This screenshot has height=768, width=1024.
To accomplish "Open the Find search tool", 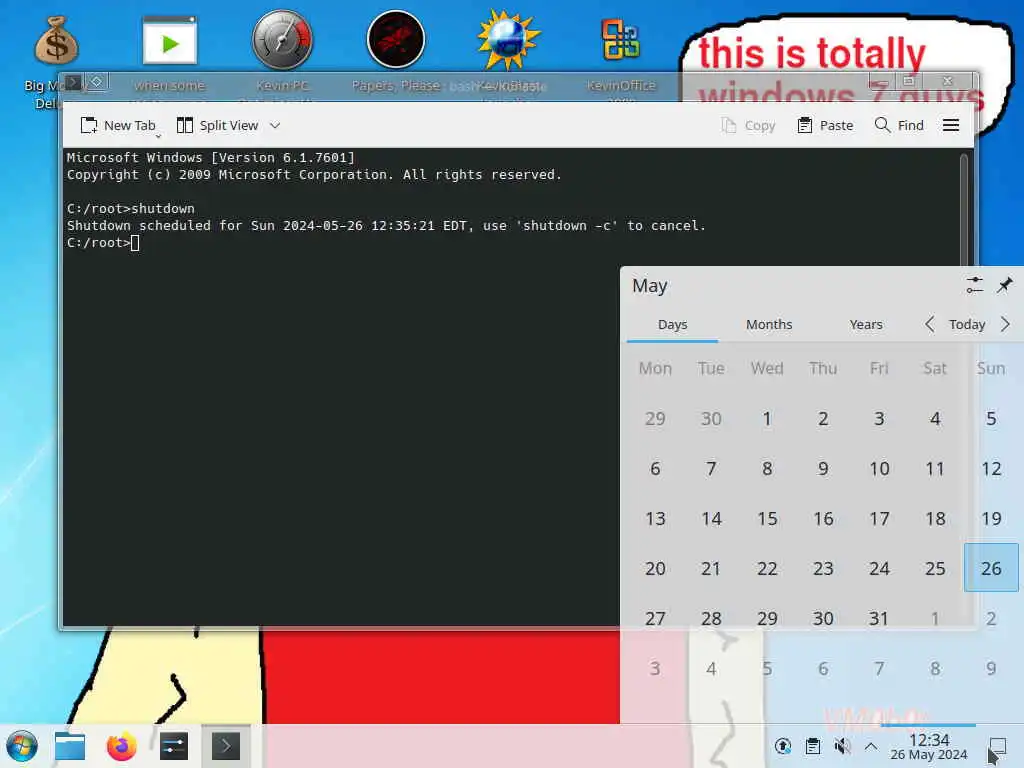I will tap(899, 125).
